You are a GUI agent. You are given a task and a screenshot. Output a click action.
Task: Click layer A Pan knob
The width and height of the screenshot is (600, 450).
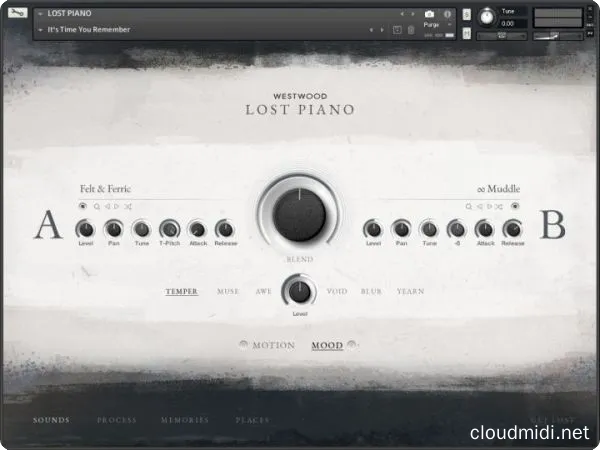coord(114,230)
